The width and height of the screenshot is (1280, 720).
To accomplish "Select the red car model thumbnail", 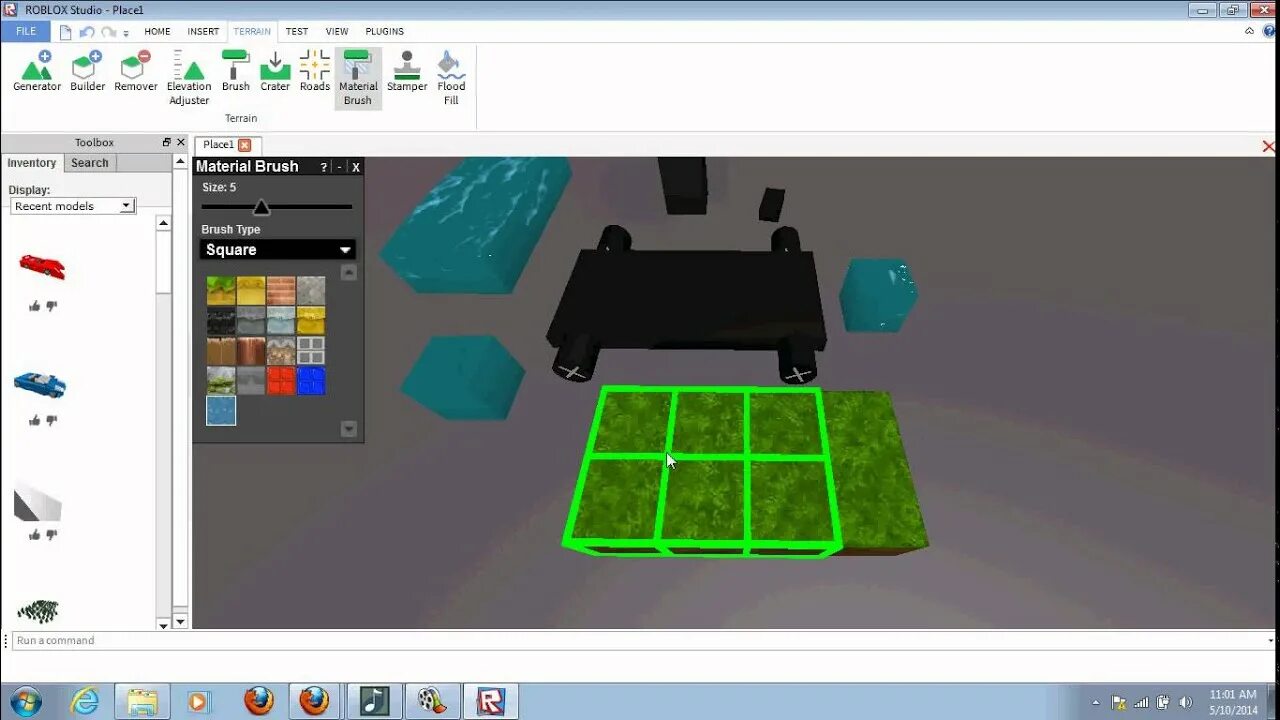I will (x=41, y=266).
